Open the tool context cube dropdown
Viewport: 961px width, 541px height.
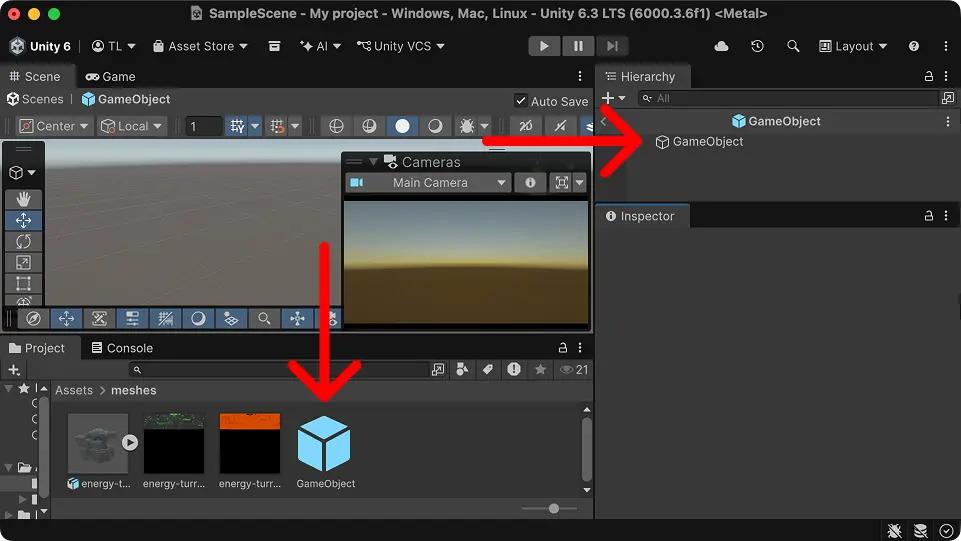click(x=23, y=173)
